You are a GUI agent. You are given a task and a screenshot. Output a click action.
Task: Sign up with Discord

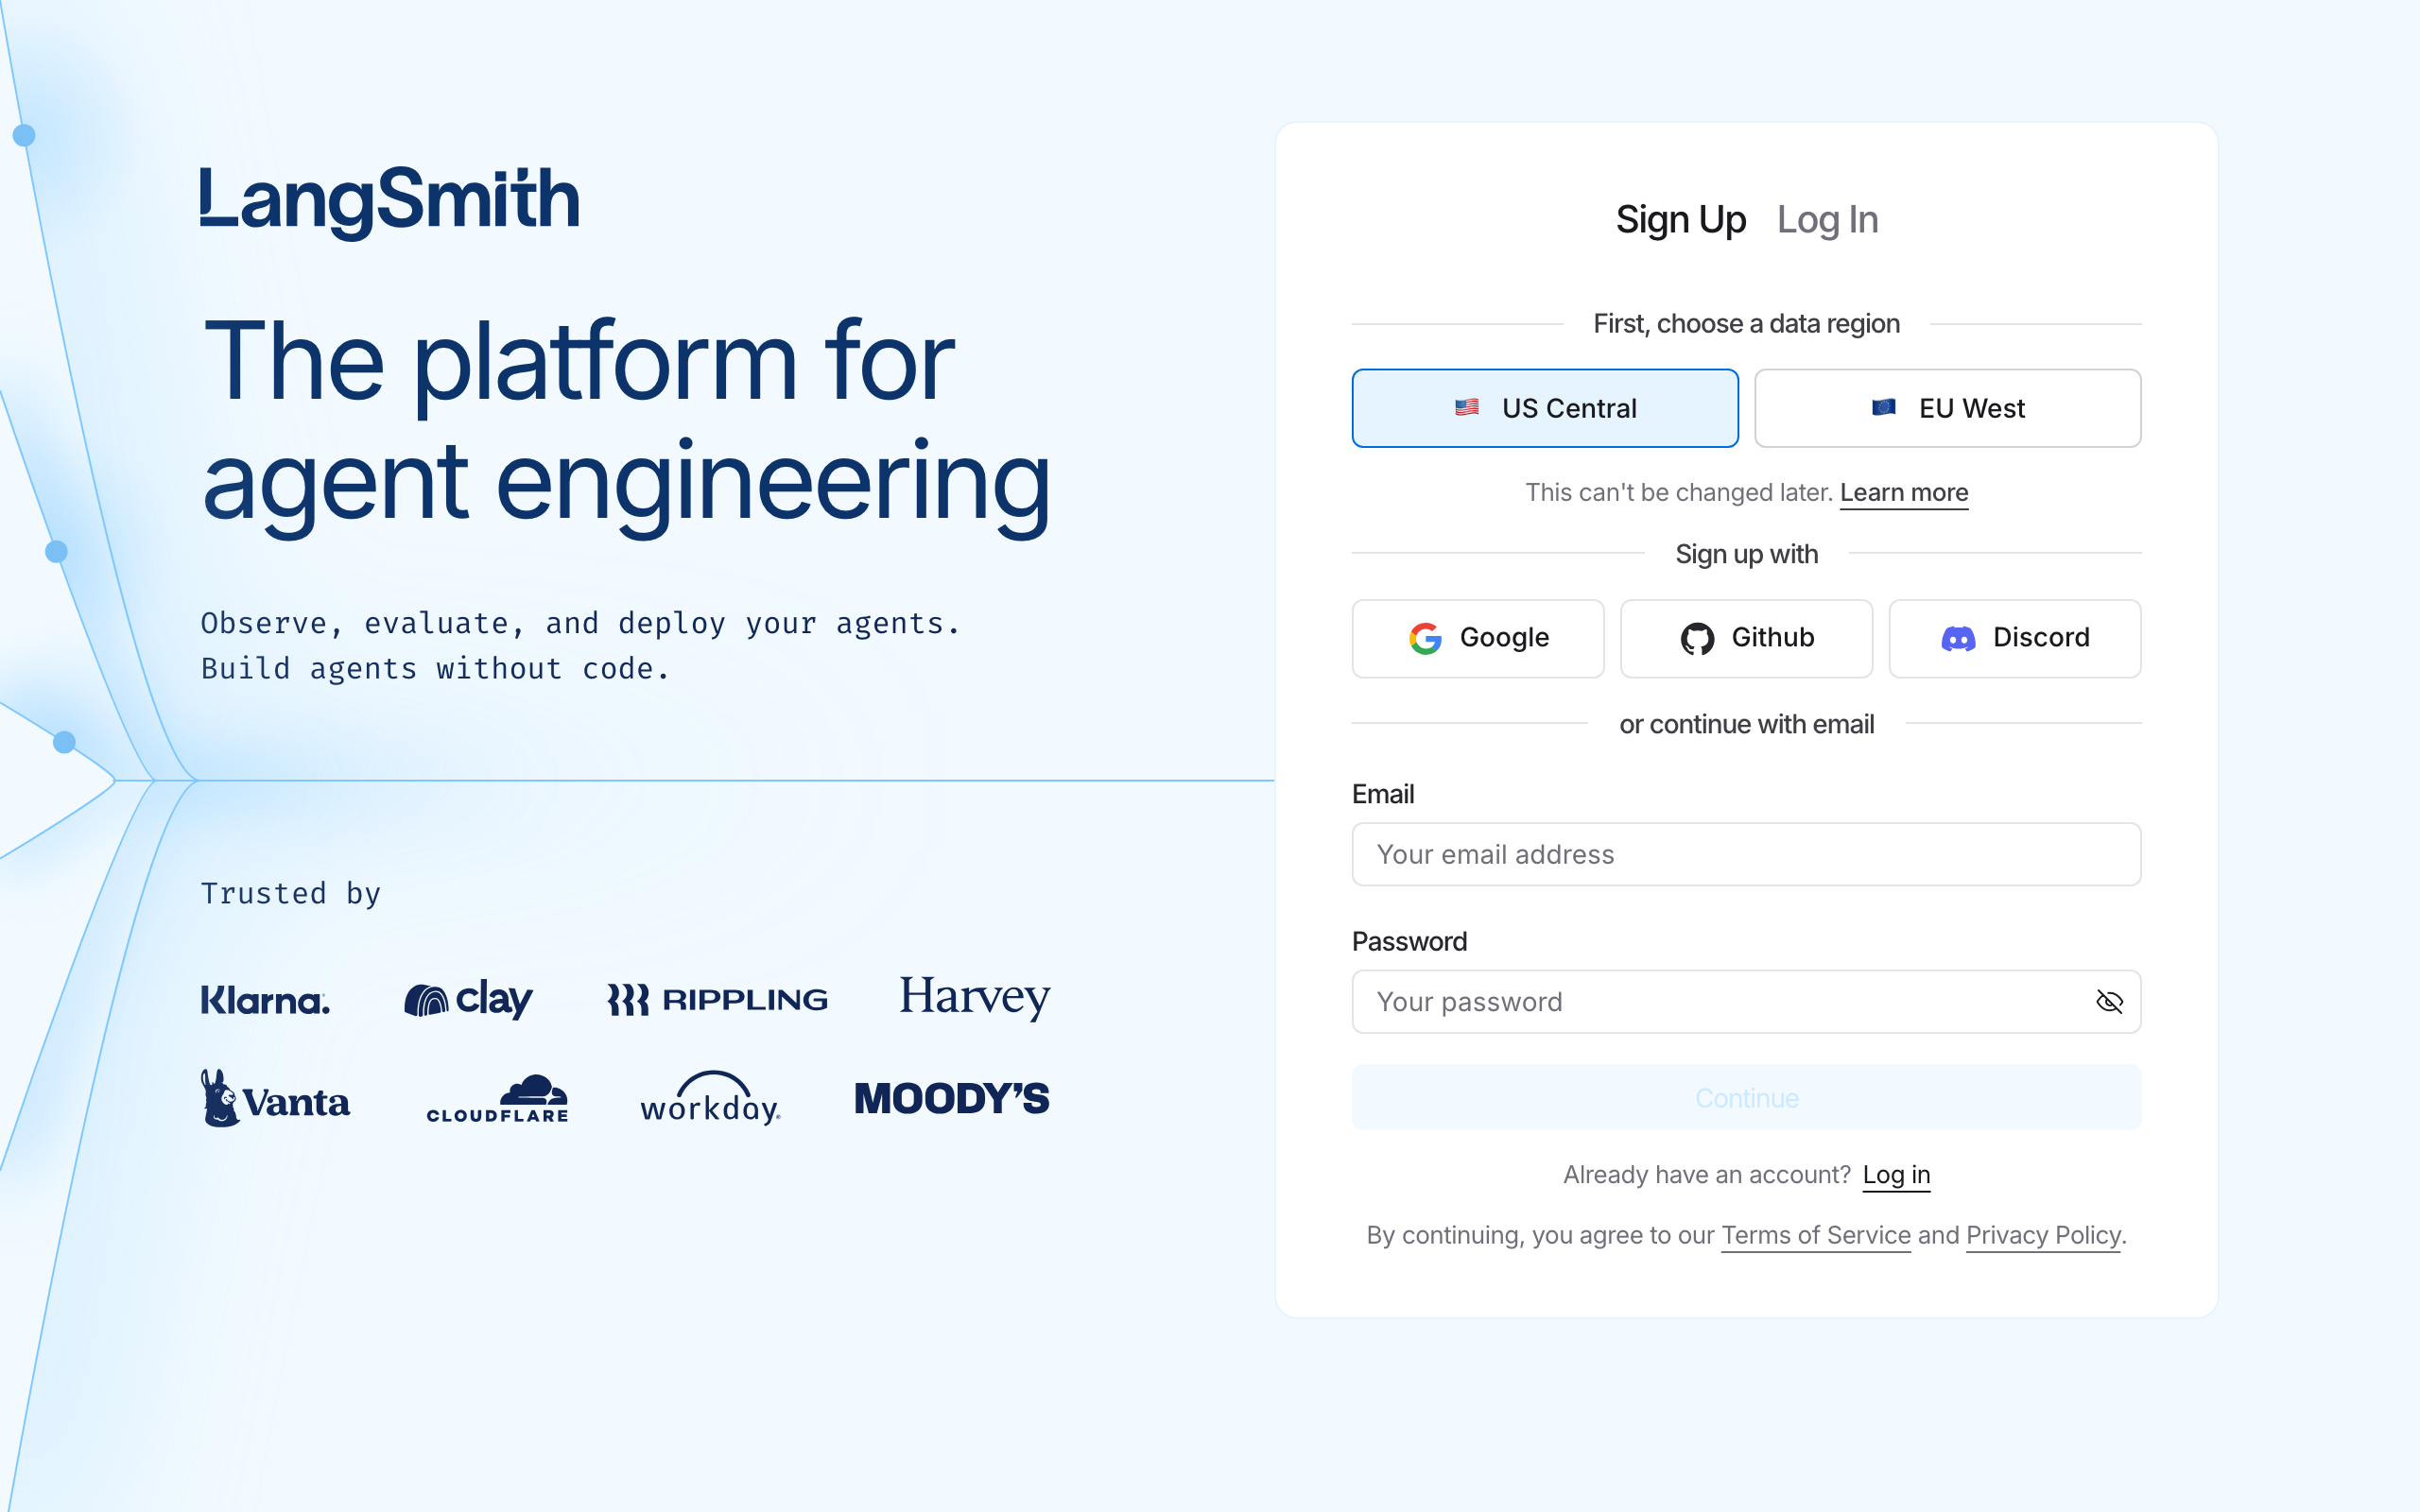tap(2014, 638)
